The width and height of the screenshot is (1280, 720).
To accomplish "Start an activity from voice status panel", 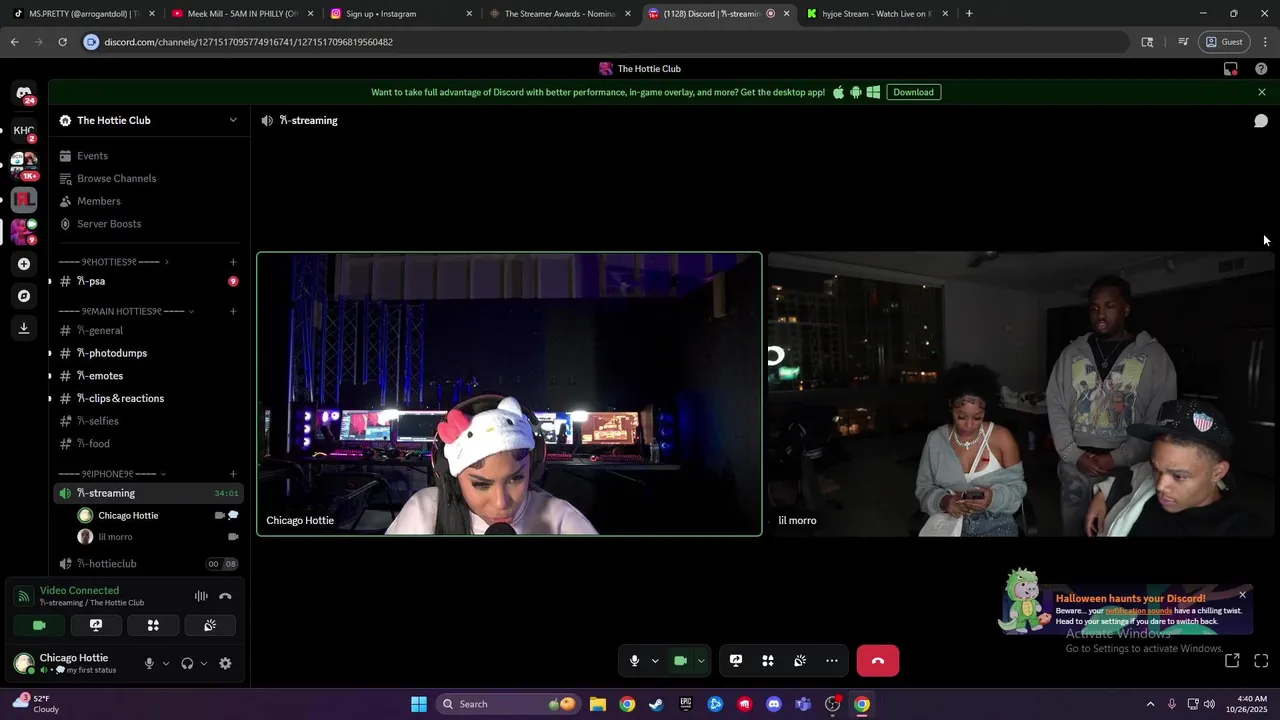I will (x=153, y=625).
